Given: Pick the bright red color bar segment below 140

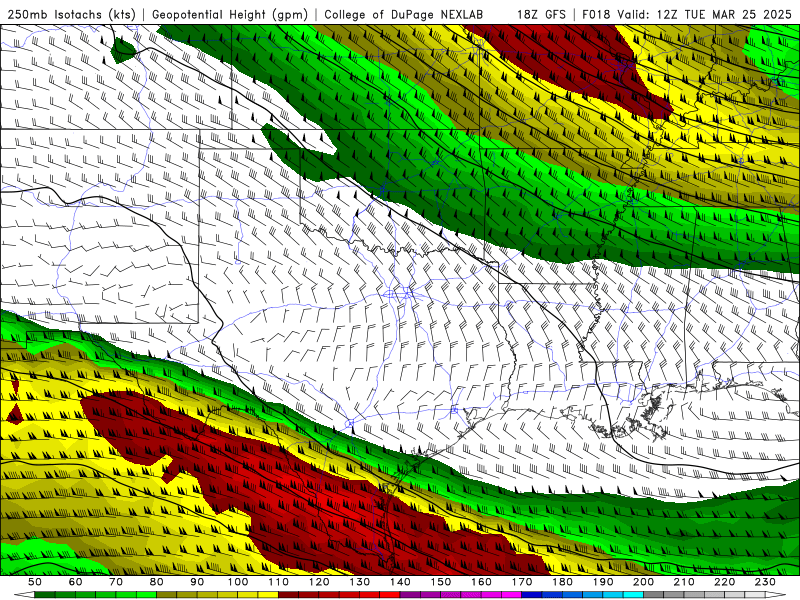Looking at the screenshot, I should click(390, 595).
